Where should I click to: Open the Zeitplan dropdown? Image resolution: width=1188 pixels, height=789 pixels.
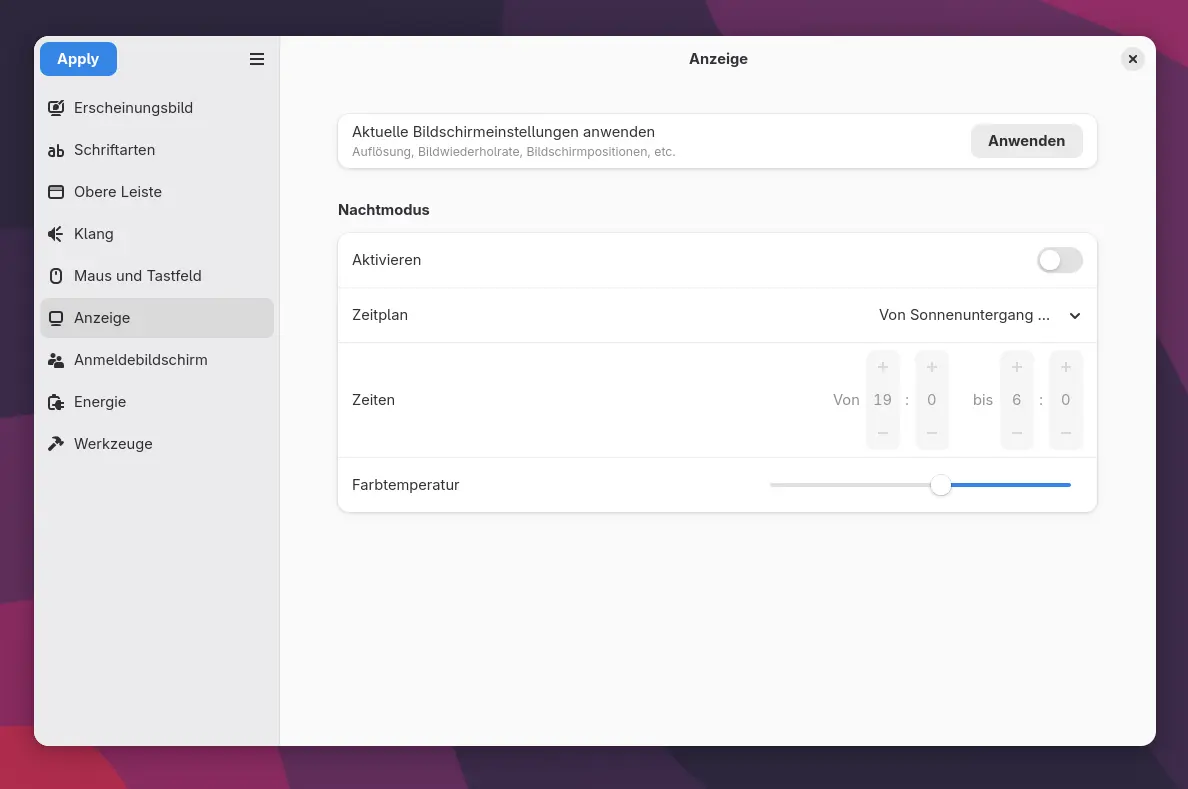[979, 315]
